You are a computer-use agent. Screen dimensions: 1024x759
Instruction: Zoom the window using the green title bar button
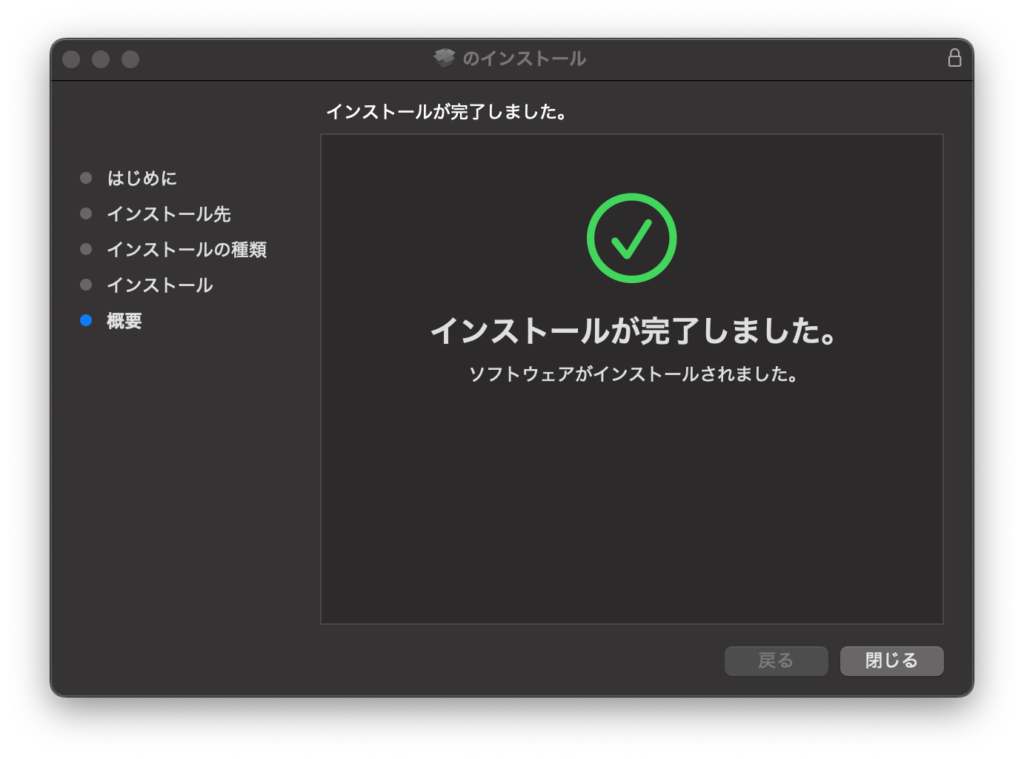point(131,59)
